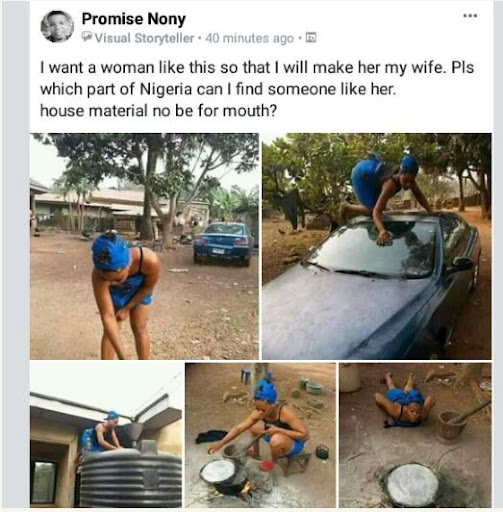The height and width of the screenshot is (512, 503).
Task: Click the window below the roof in tank photo
Action: point(43,482)
